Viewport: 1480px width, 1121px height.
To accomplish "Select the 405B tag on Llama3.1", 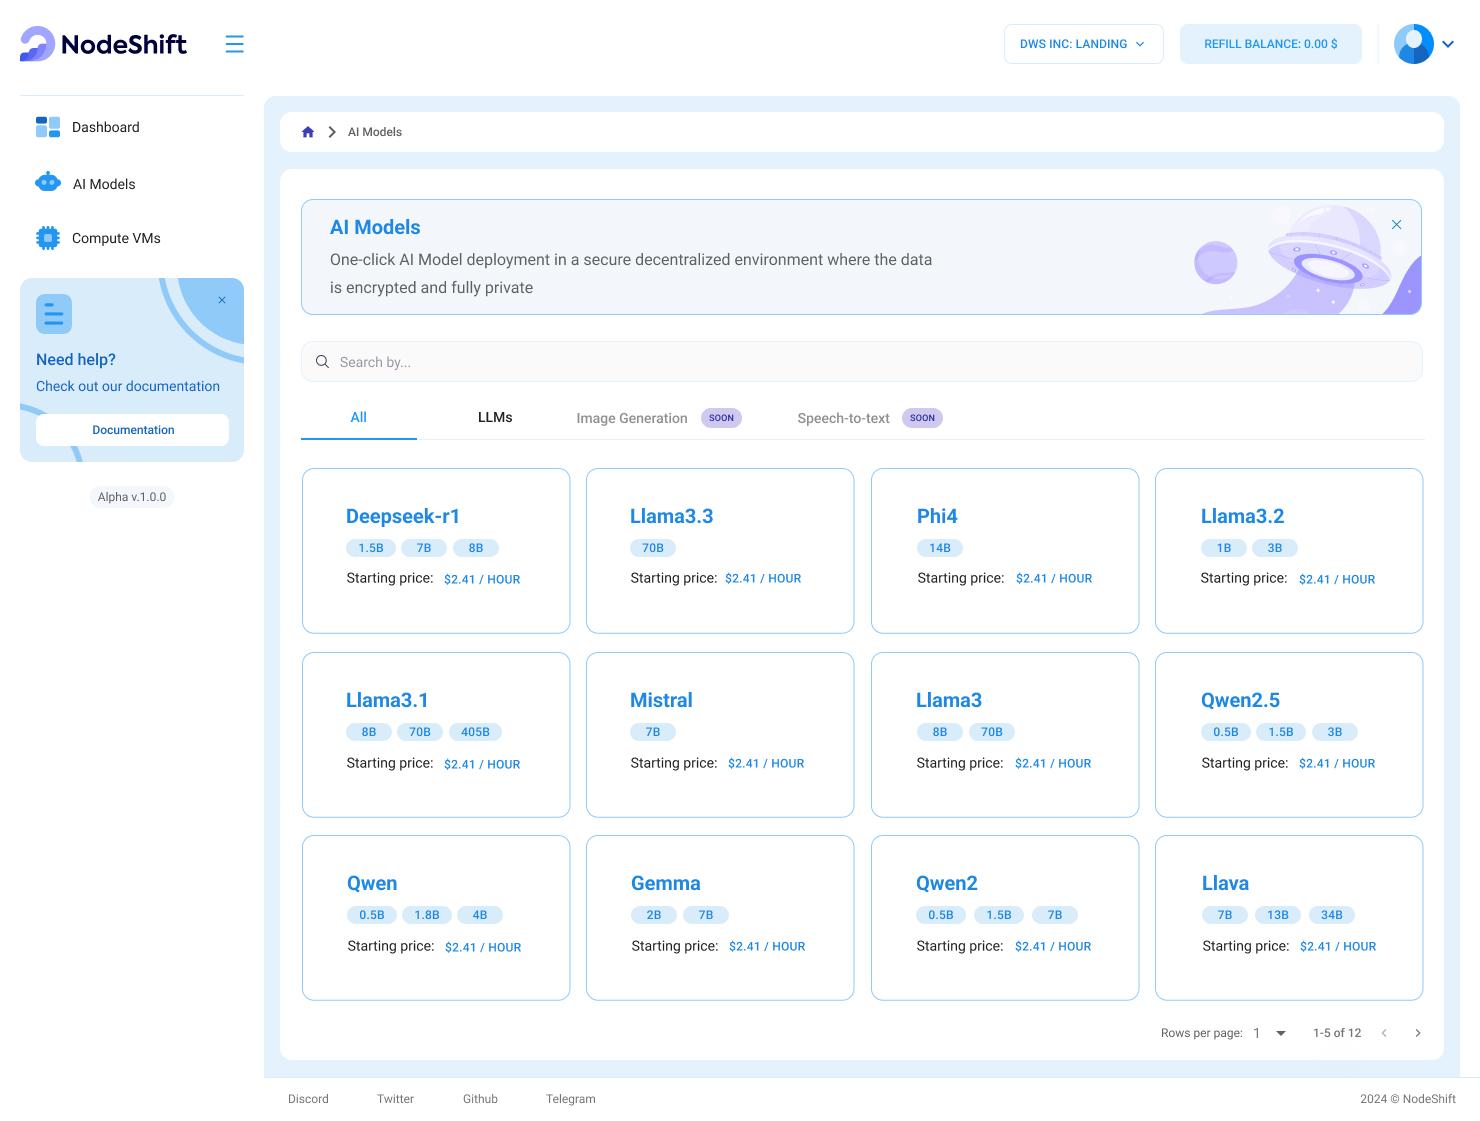I will [475, 732].
